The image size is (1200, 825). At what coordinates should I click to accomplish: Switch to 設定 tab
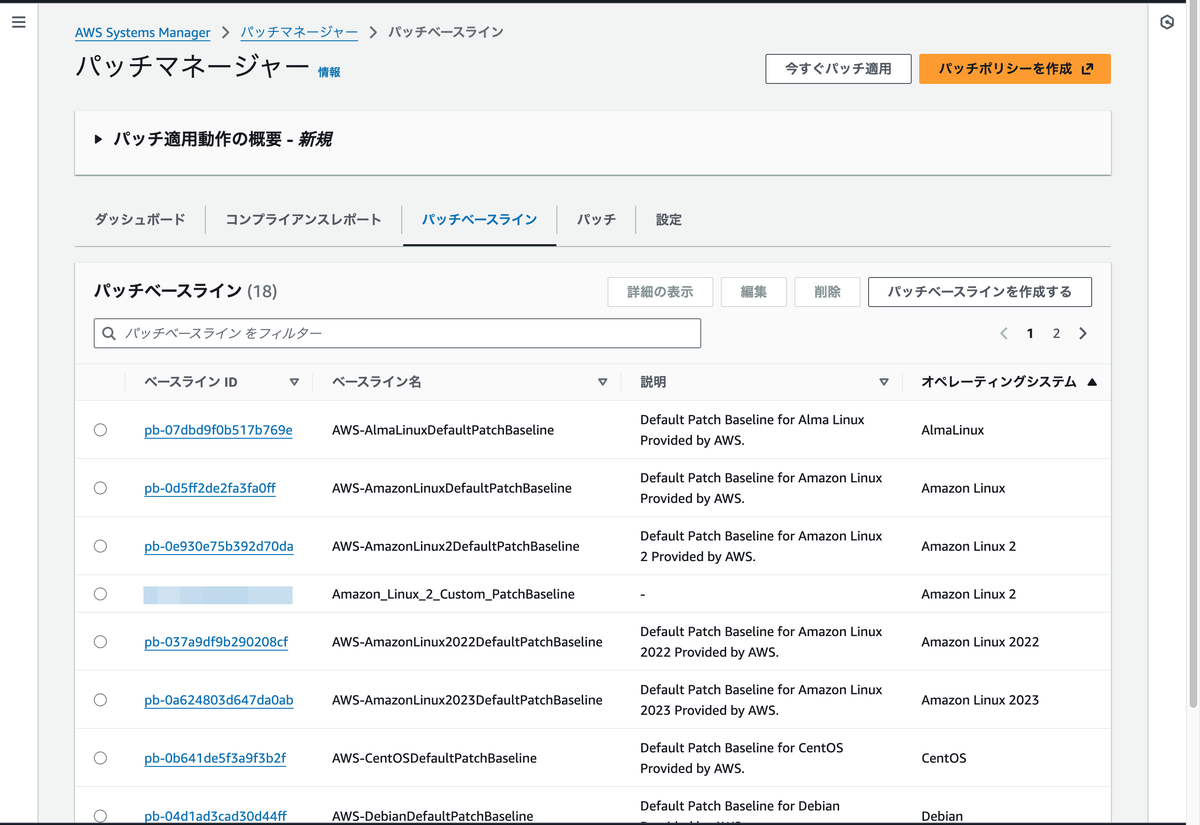coord(669,220)
